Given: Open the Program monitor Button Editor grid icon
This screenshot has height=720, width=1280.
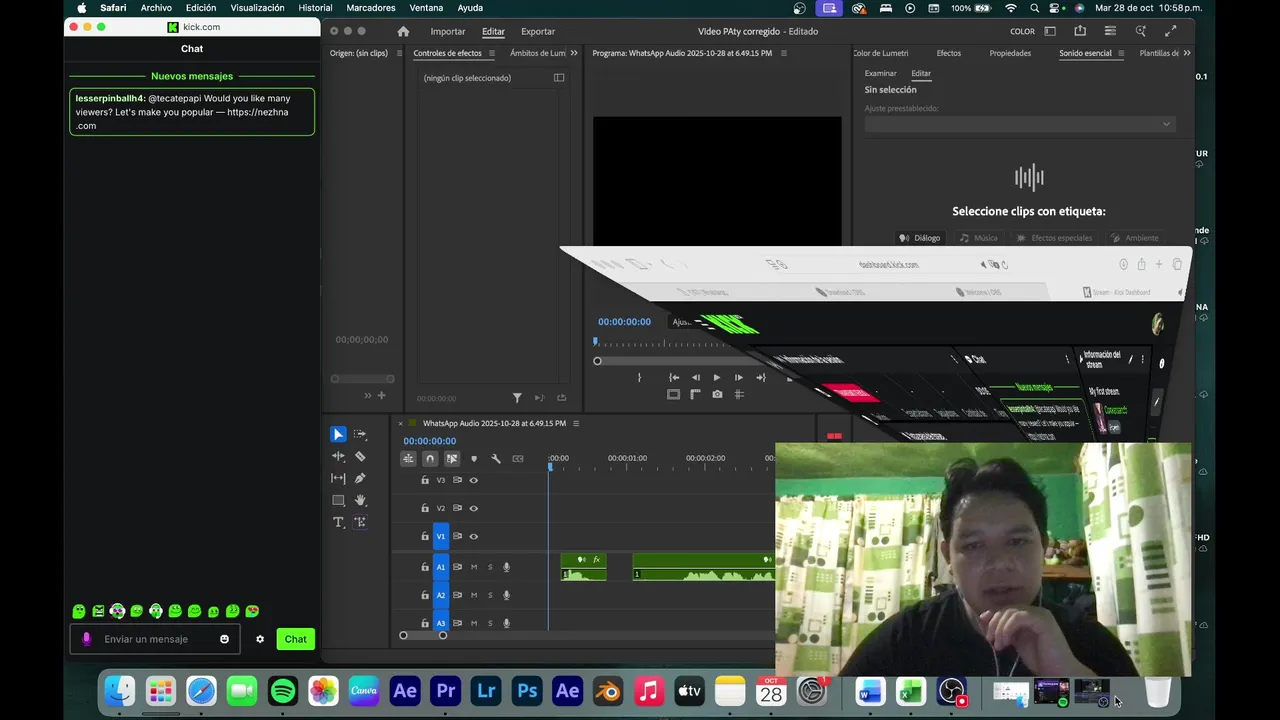Looking at the screenshot, I should point(739,394).
